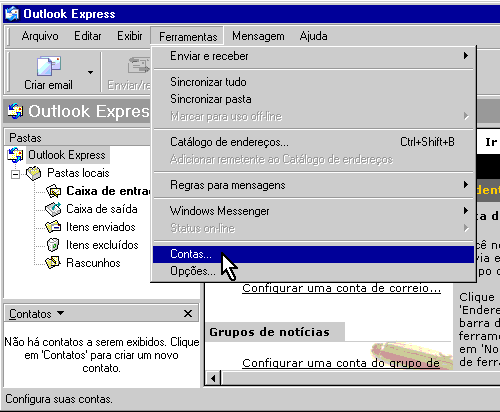Click the Itens excluídos trash icon

tap(53, 245)
